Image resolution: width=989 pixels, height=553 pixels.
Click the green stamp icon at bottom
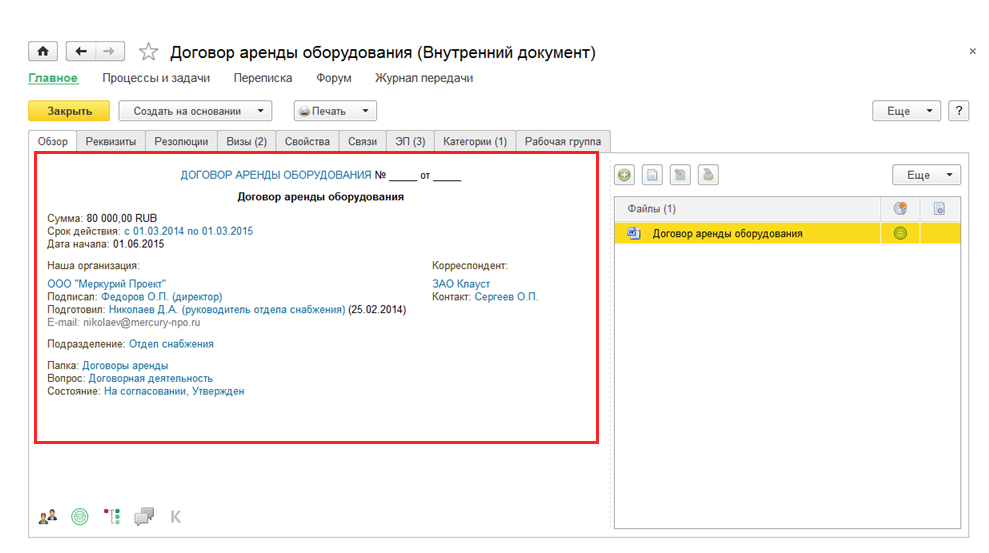[80, 517]
